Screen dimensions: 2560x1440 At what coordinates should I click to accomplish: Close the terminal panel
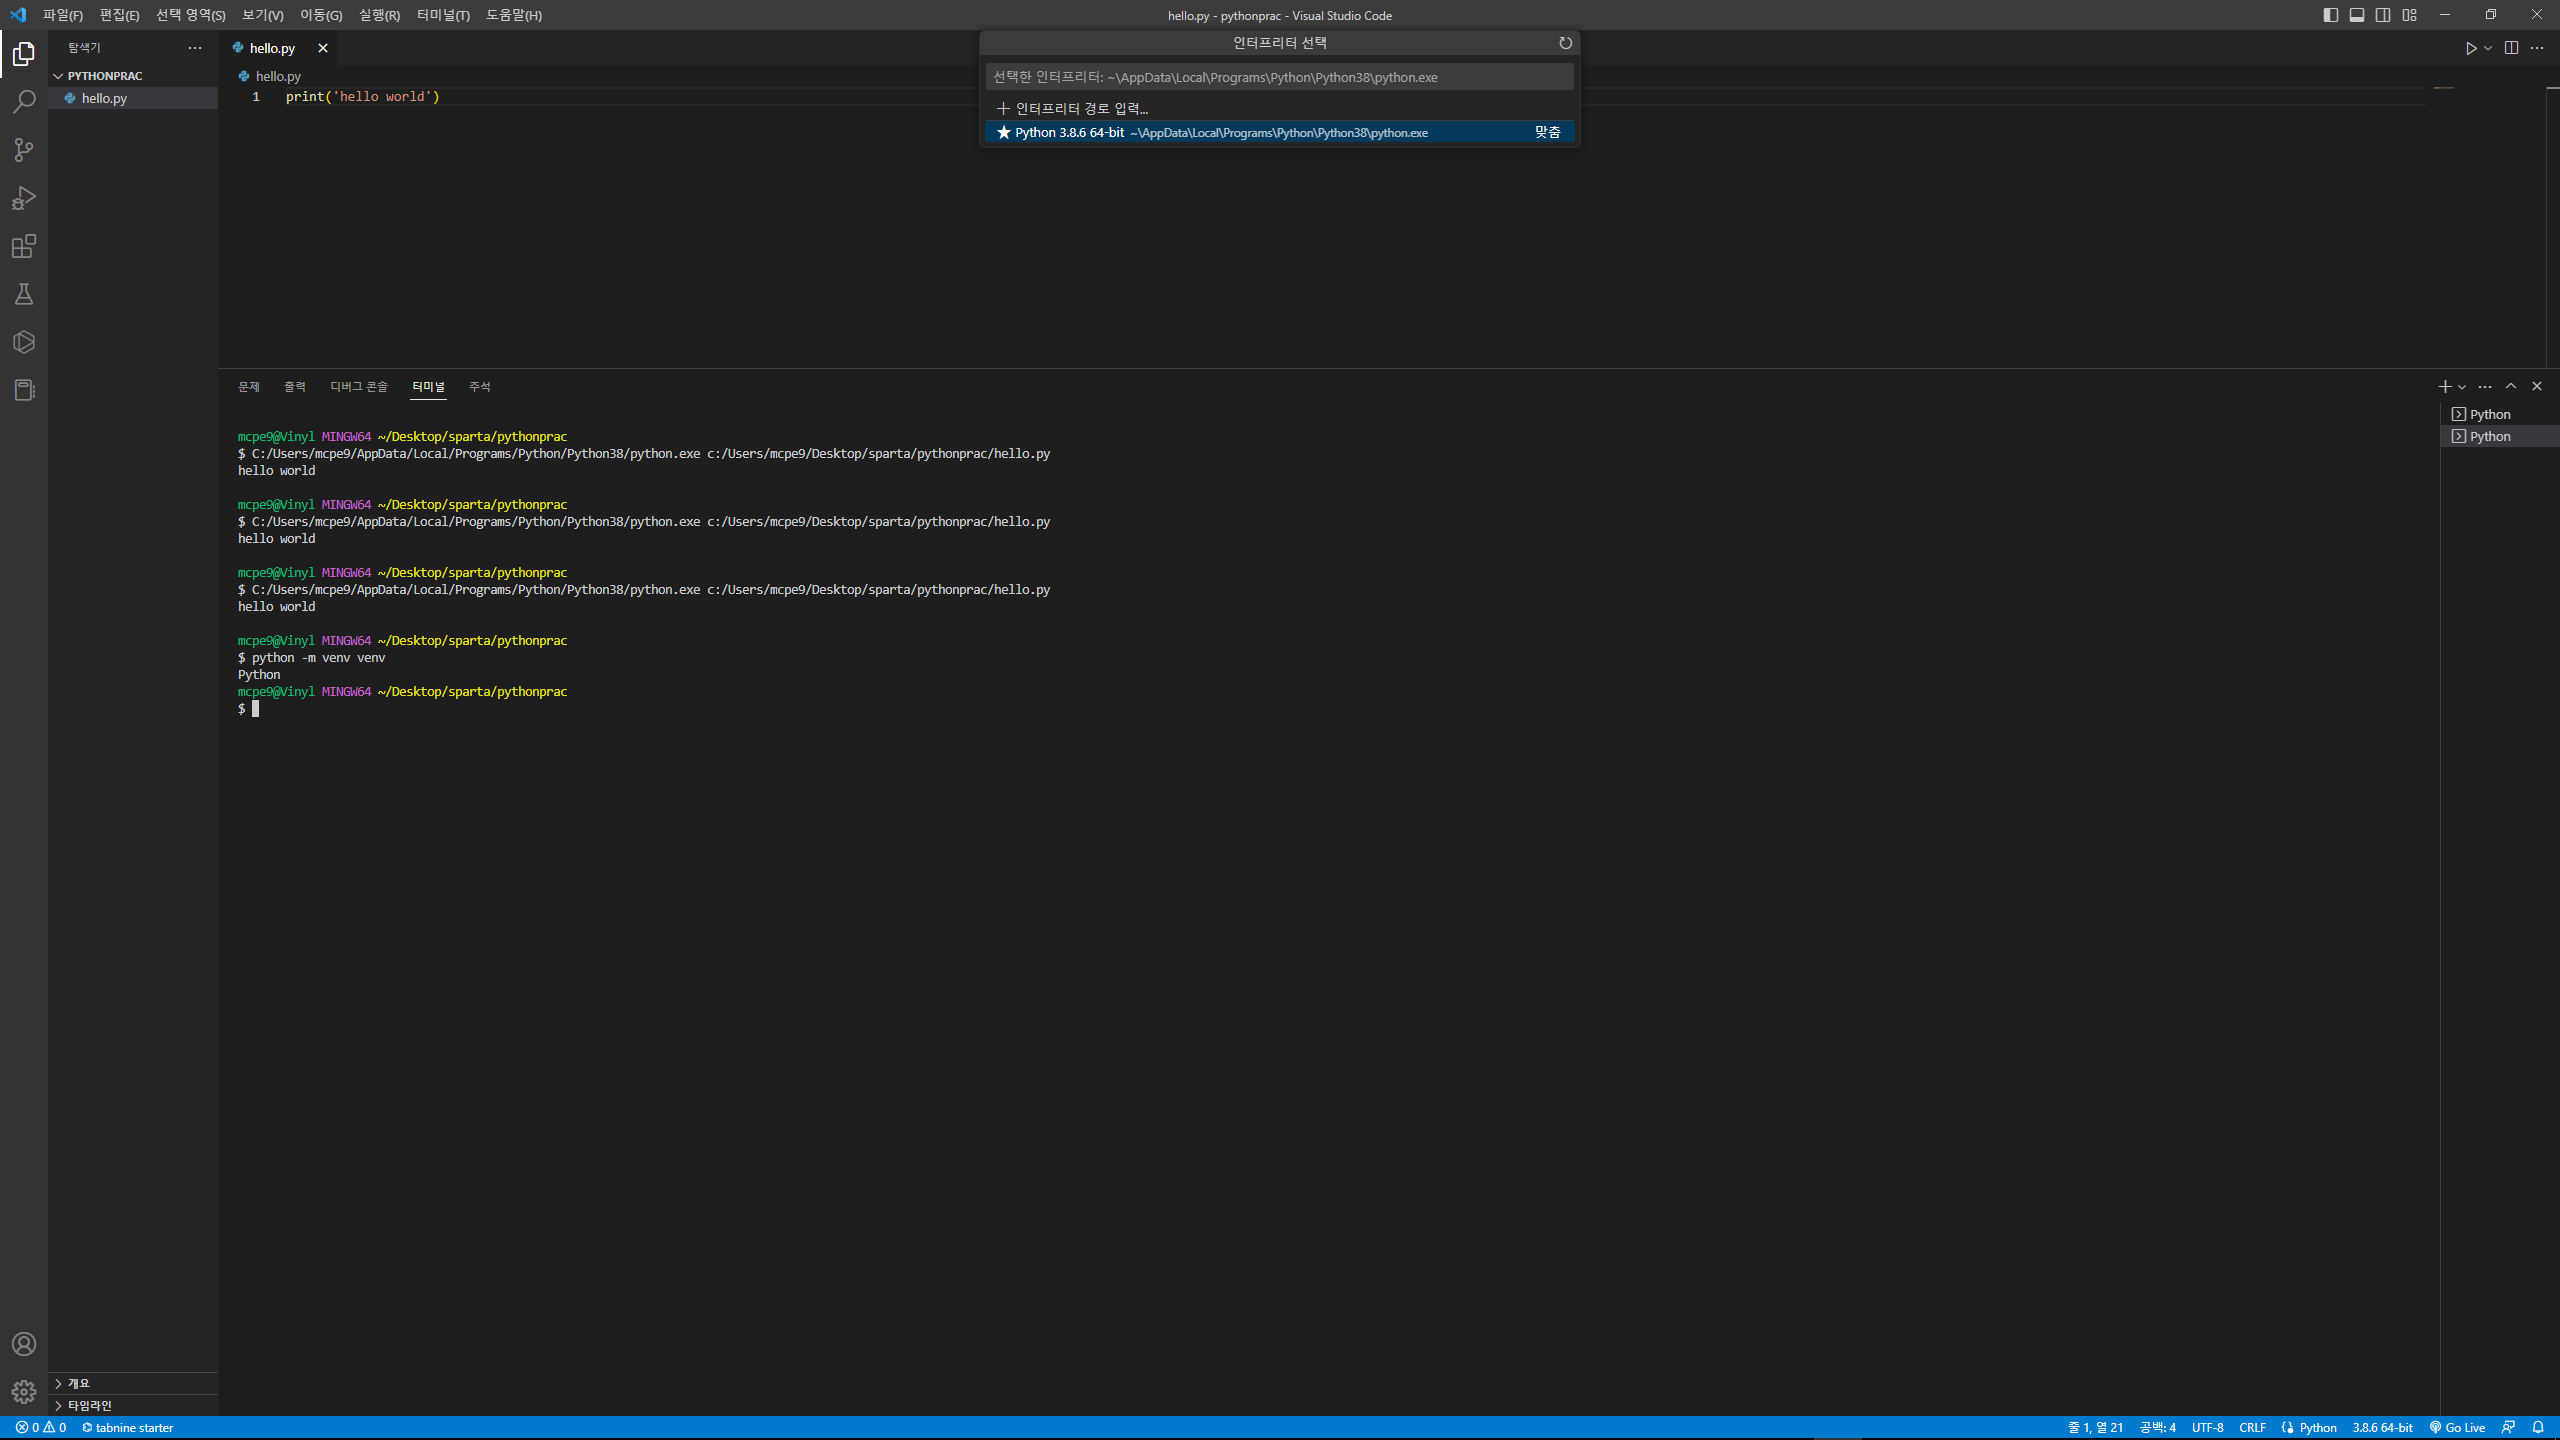click(2537, 386)
